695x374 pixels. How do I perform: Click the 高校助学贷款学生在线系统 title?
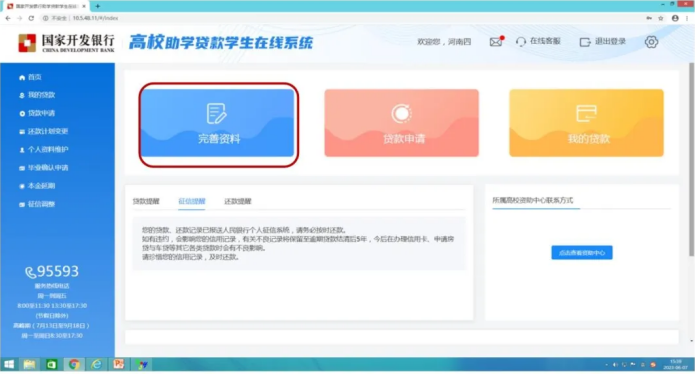click(x=221, y=43)
